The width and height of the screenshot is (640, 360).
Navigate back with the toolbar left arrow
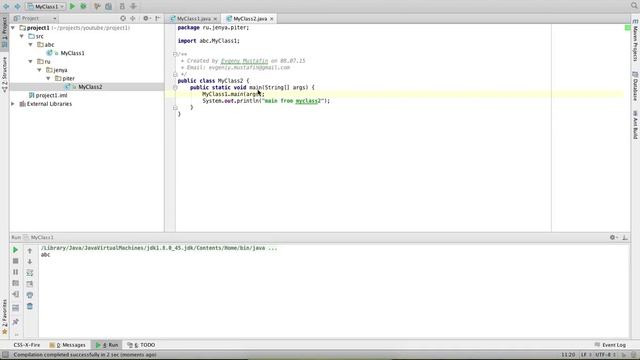[x=6, y=6]
